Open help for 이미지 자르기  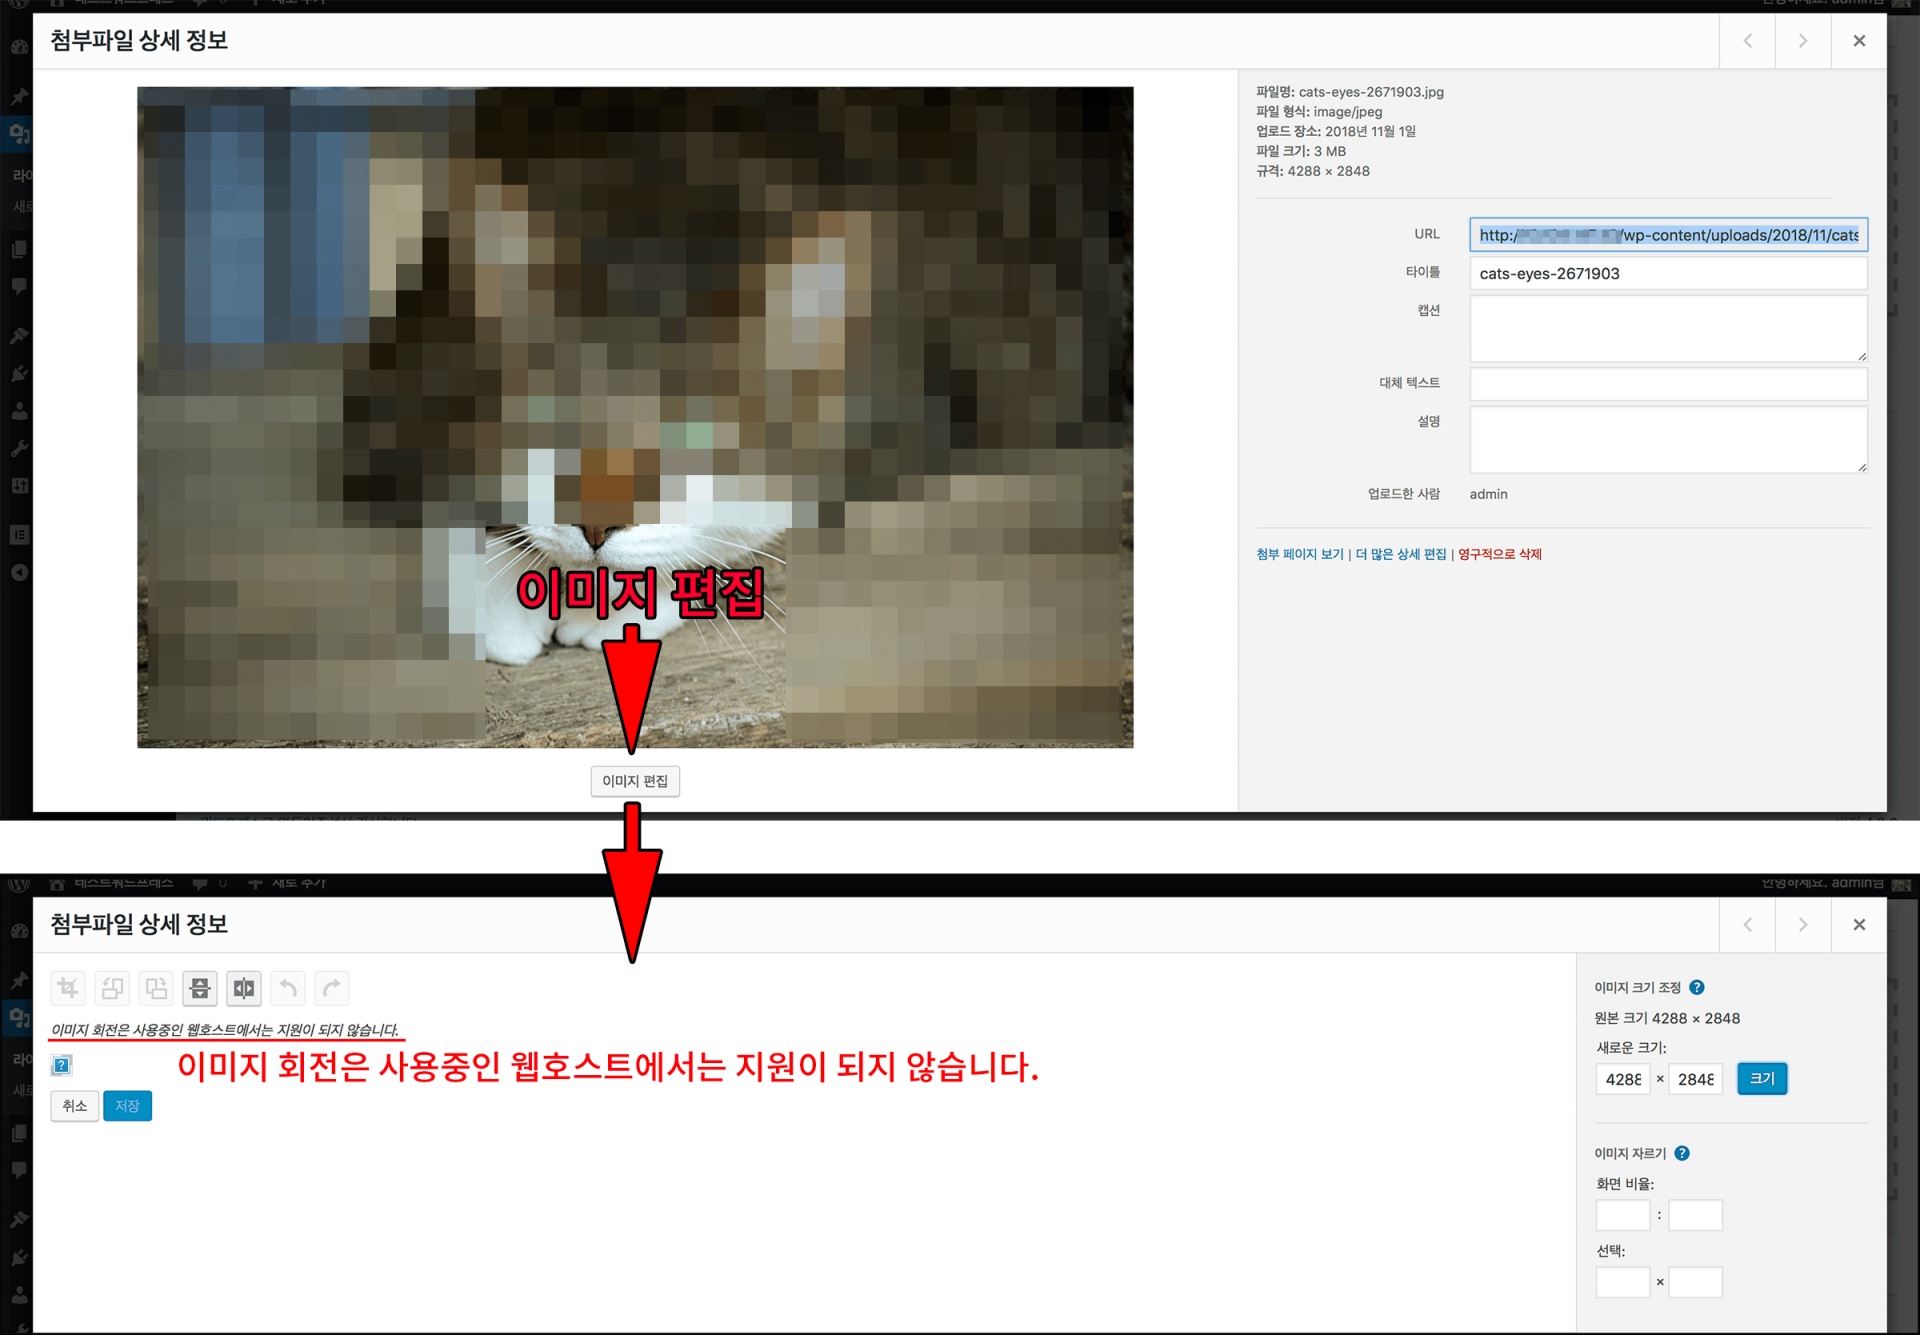click(x=1682, y=1153)
